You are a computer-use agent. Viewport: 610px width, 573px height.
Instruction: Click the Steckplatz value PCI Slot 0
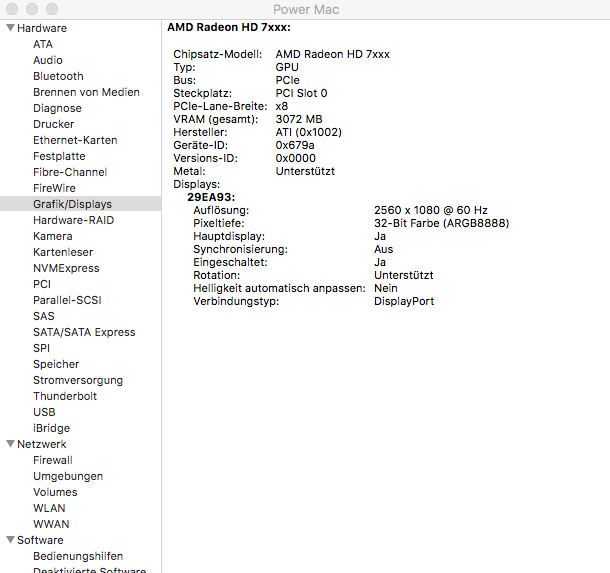pyautogui.click(x=301, y=93)
